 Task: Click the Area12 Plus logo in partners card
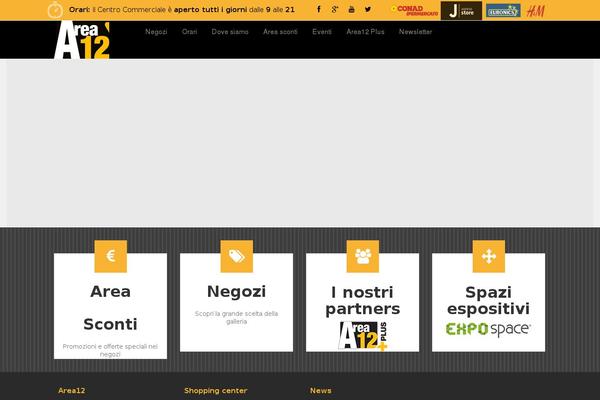coord(363,336)
